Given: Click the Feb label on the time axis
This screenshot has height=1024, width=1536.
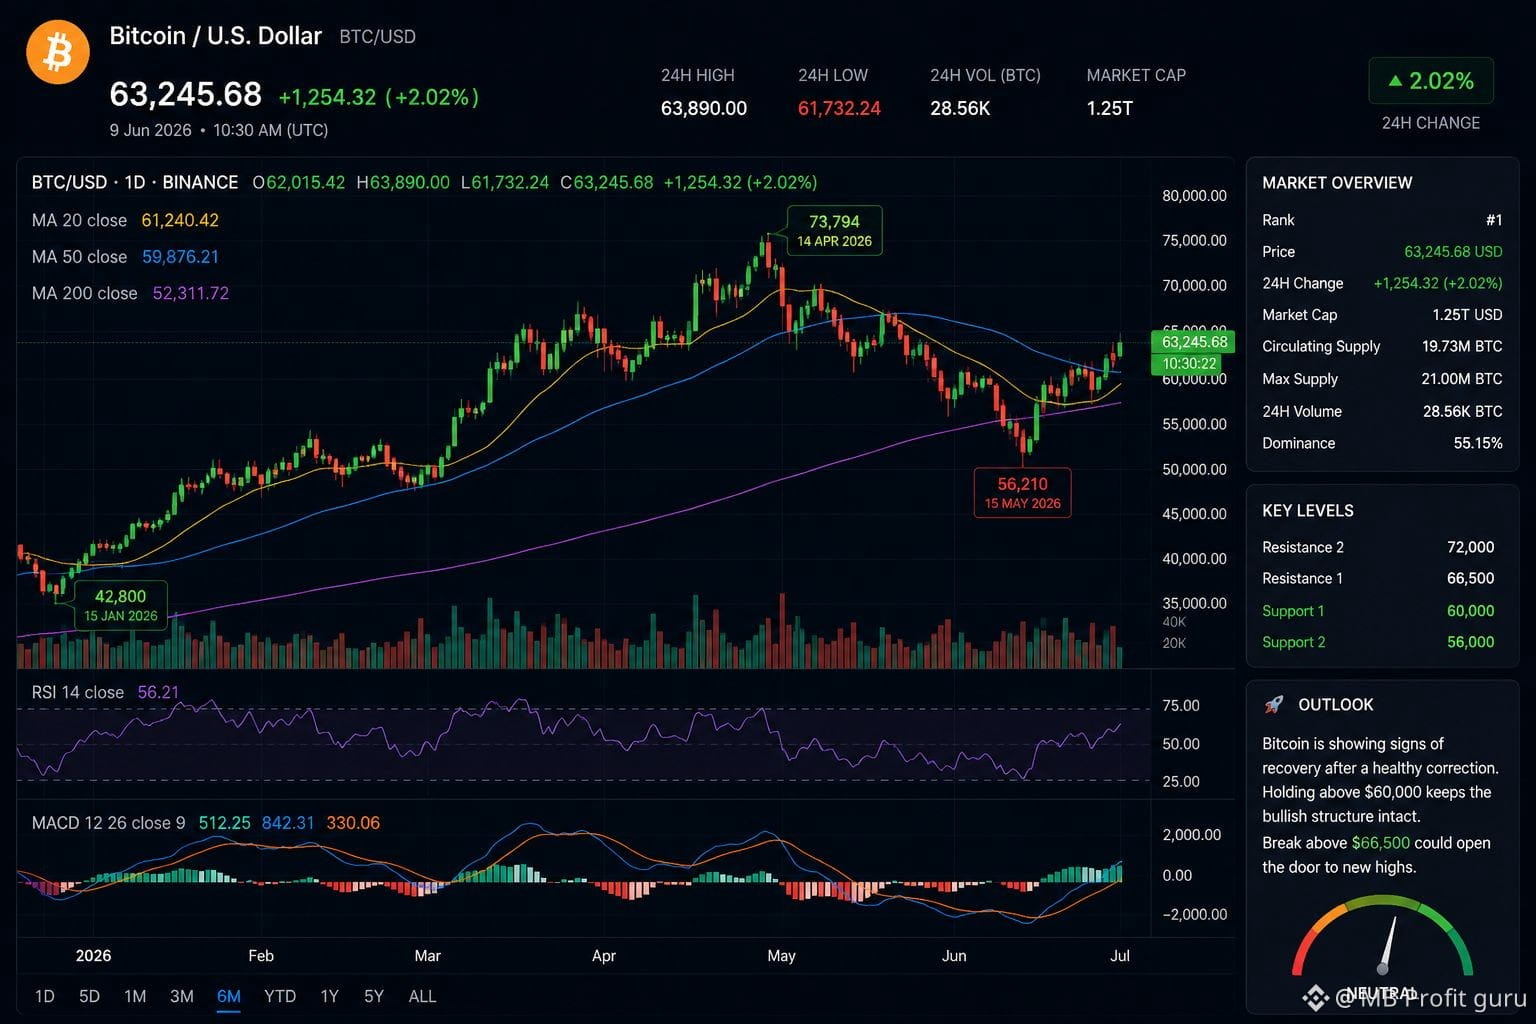Looking at the screenshot, I should (261, 956).
